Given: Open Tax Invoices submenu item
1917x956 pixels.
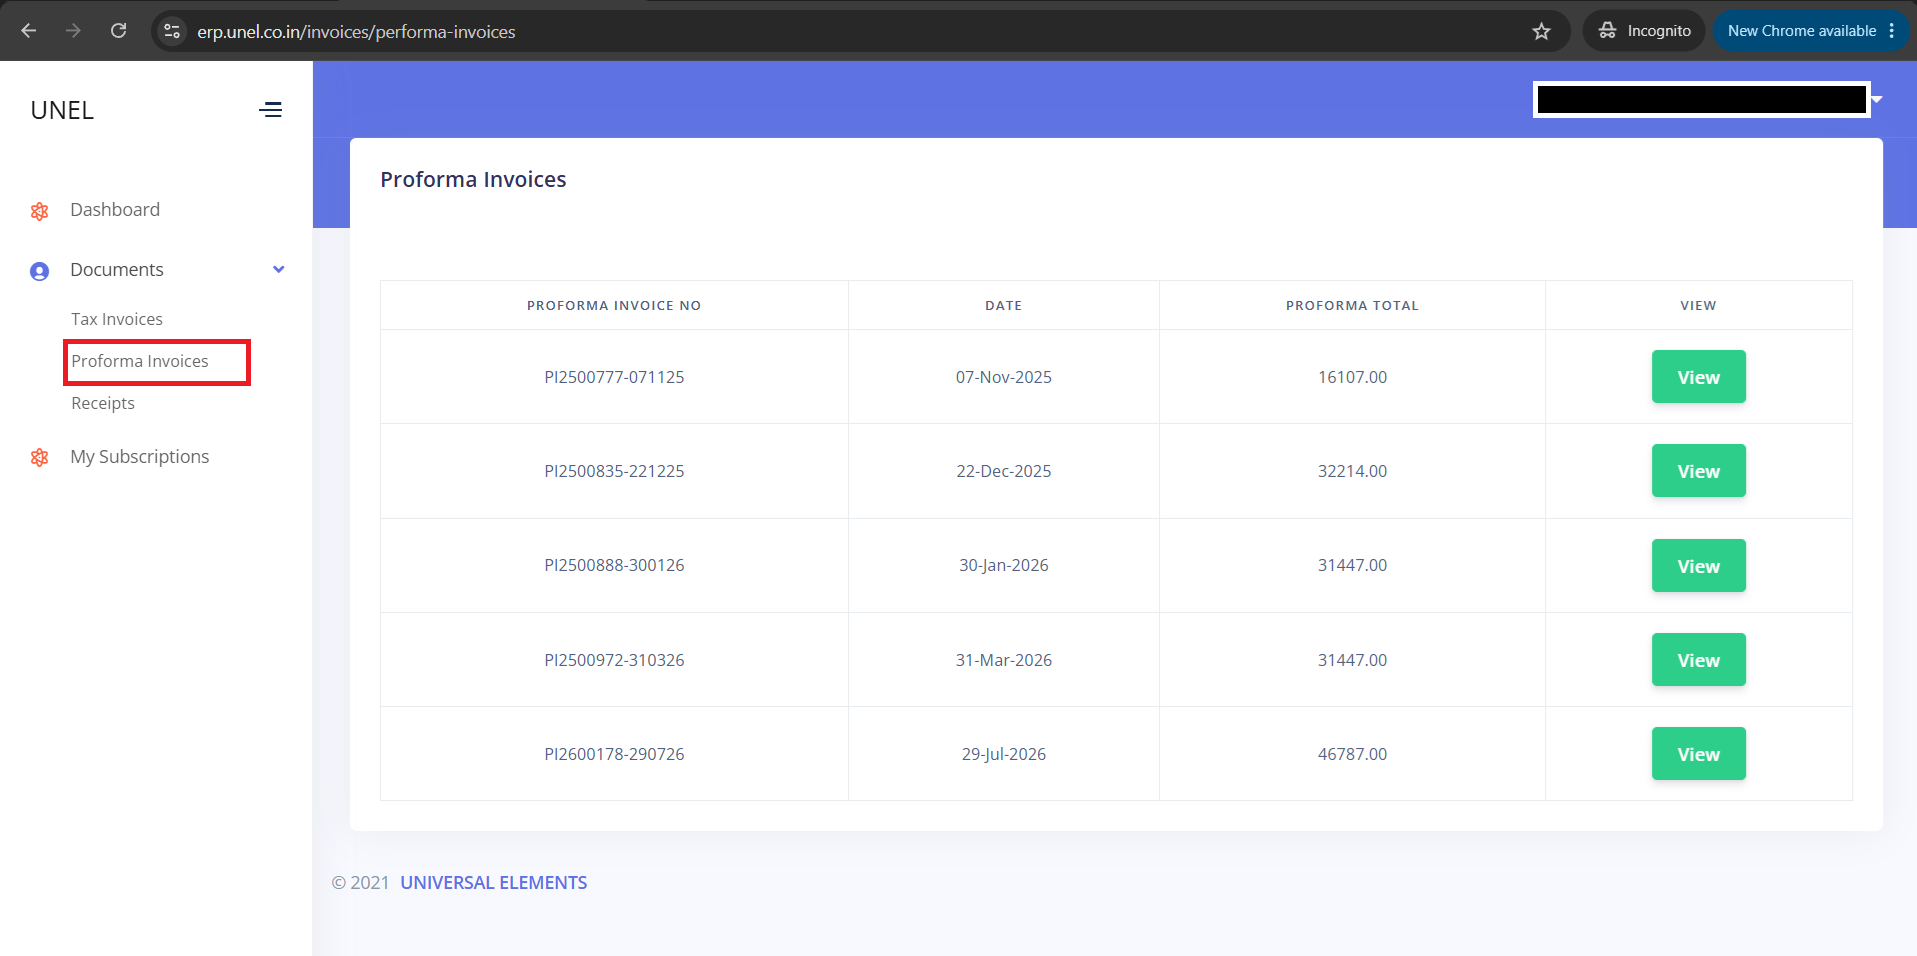Looking at the screenshot, I should 117,319.
